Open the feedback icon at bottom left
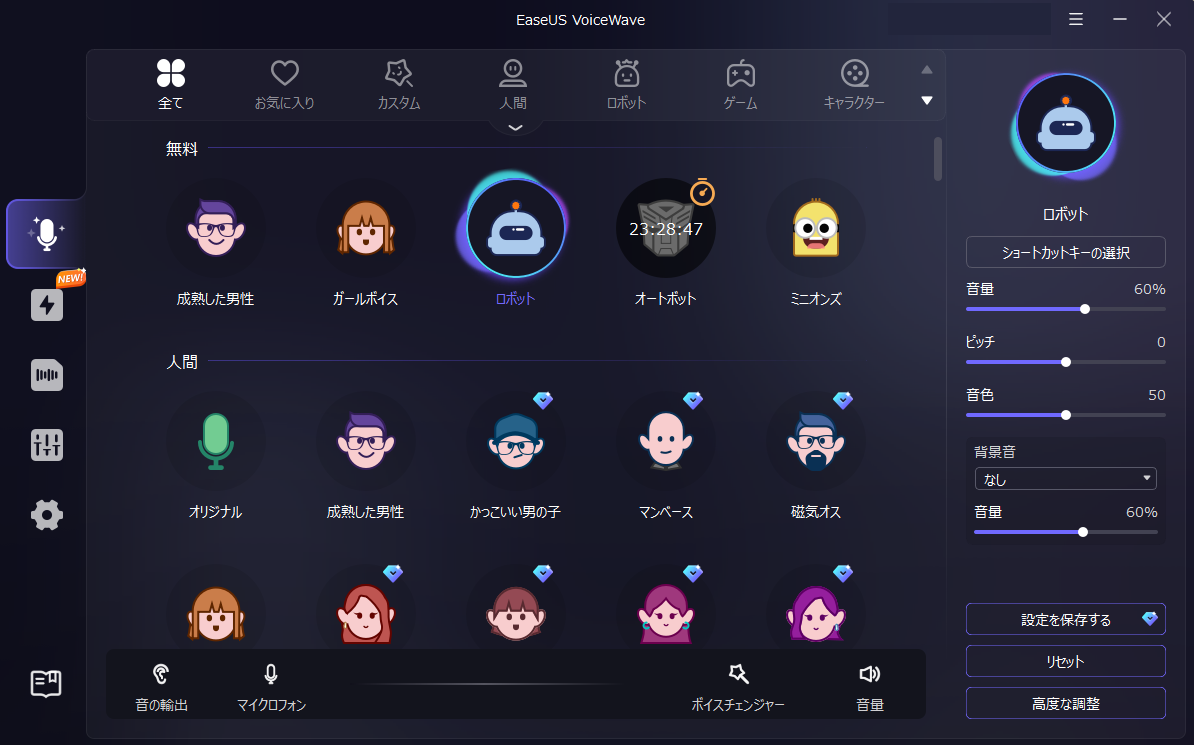1194x745 pixels. 46,684
